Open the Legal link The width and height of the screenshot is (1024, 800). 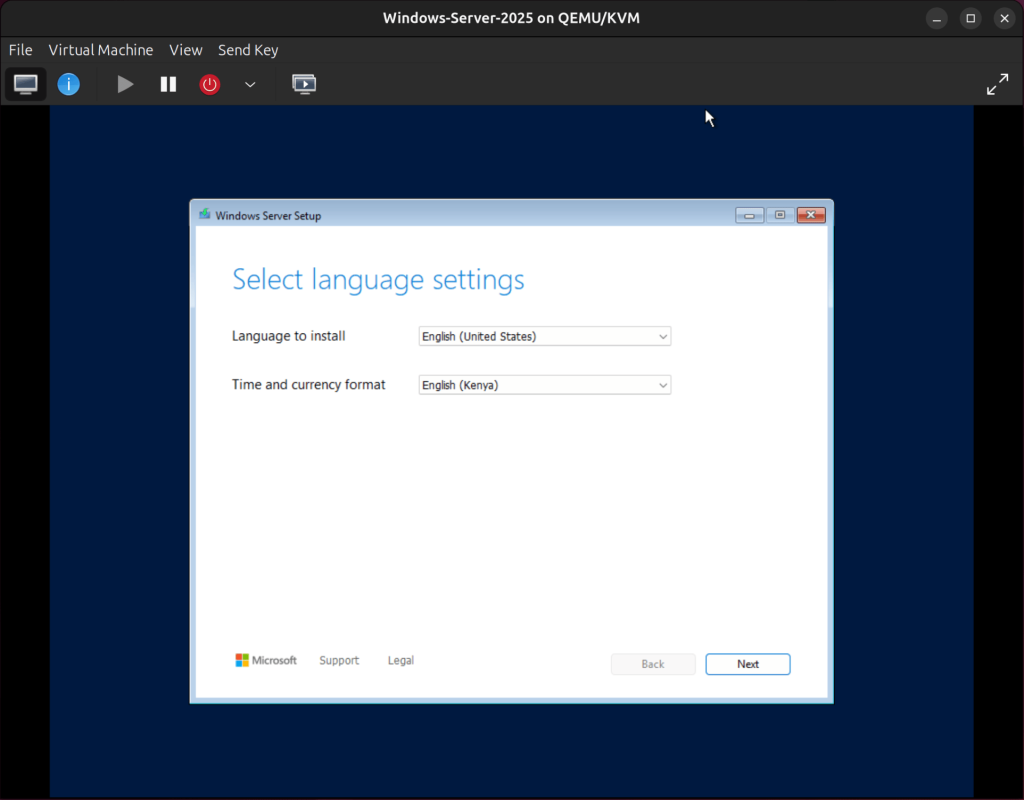[x=400, y=660]
